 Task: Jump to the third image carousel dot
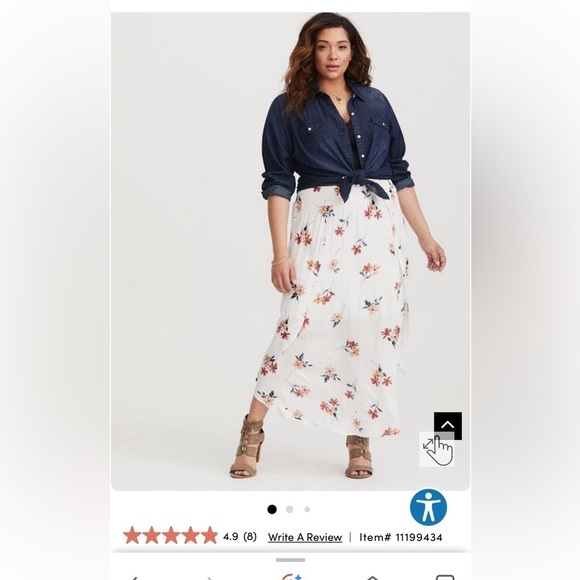pyautogui.click(x=307, y=509)
